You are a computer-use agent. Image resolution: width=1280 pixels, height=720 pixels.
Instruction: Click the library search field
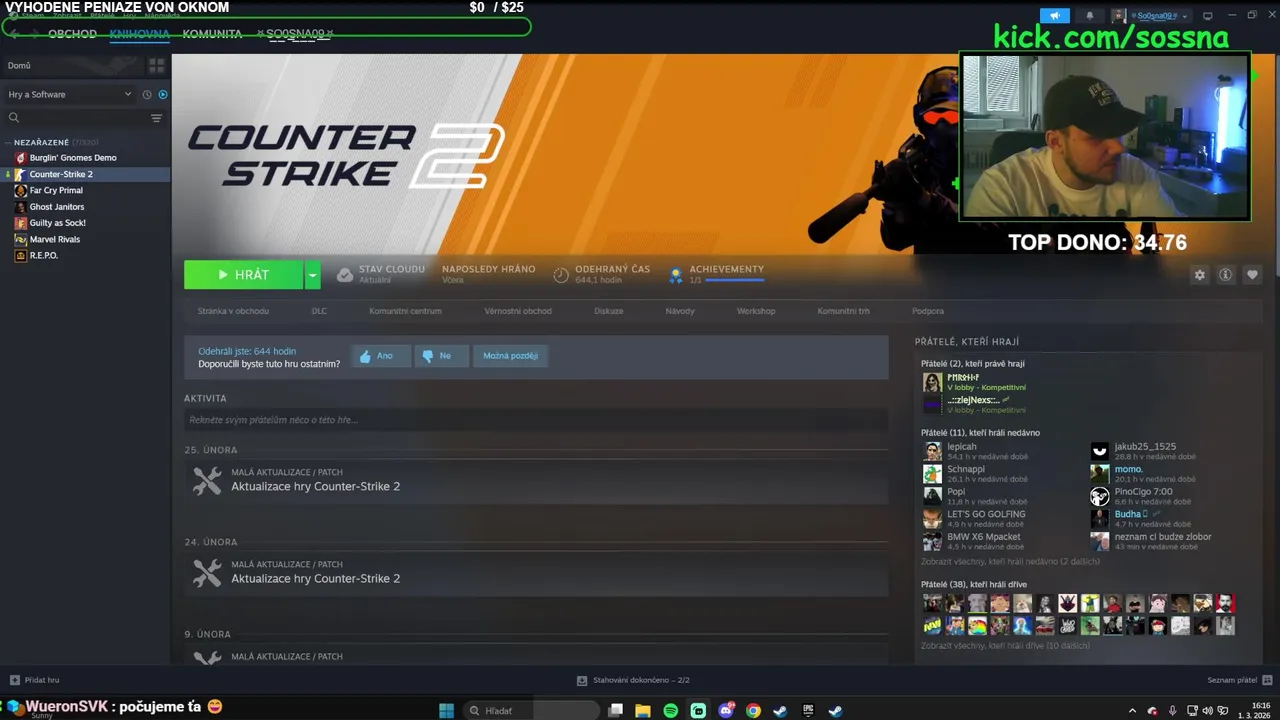(x=75, y=118)
